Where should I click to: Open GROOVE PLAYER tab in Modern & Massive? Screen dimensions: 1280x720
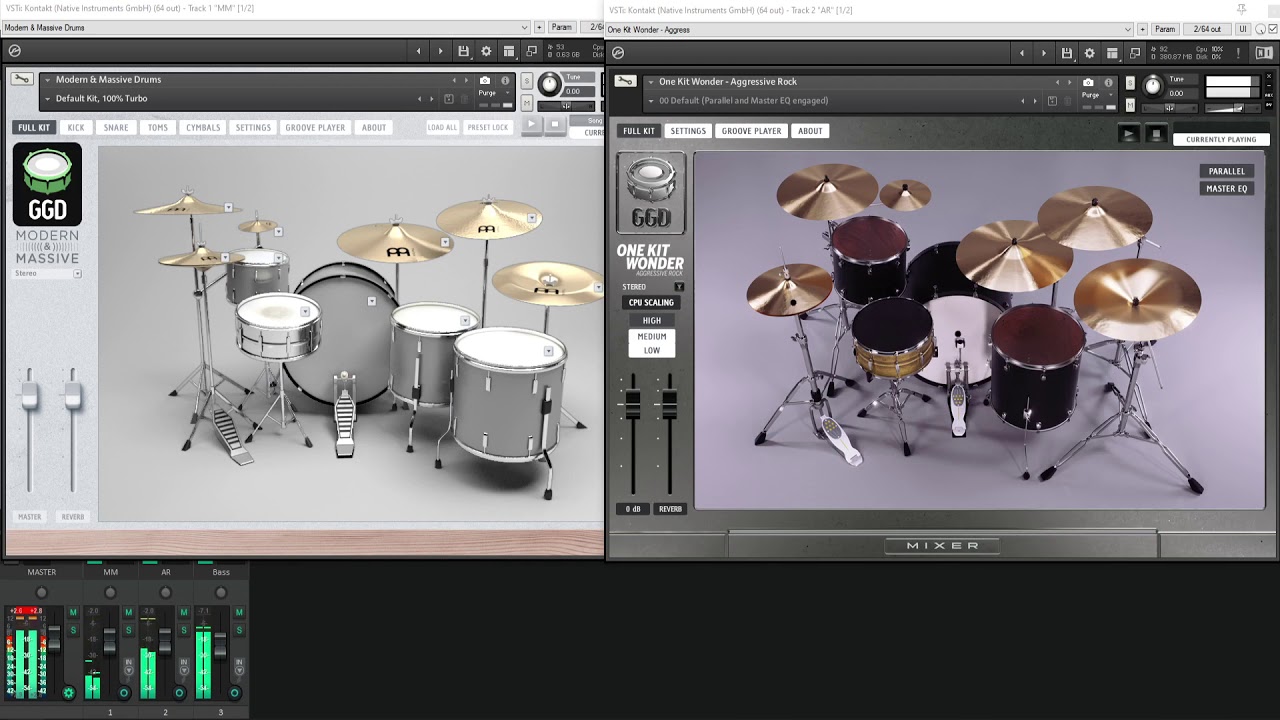315,128
